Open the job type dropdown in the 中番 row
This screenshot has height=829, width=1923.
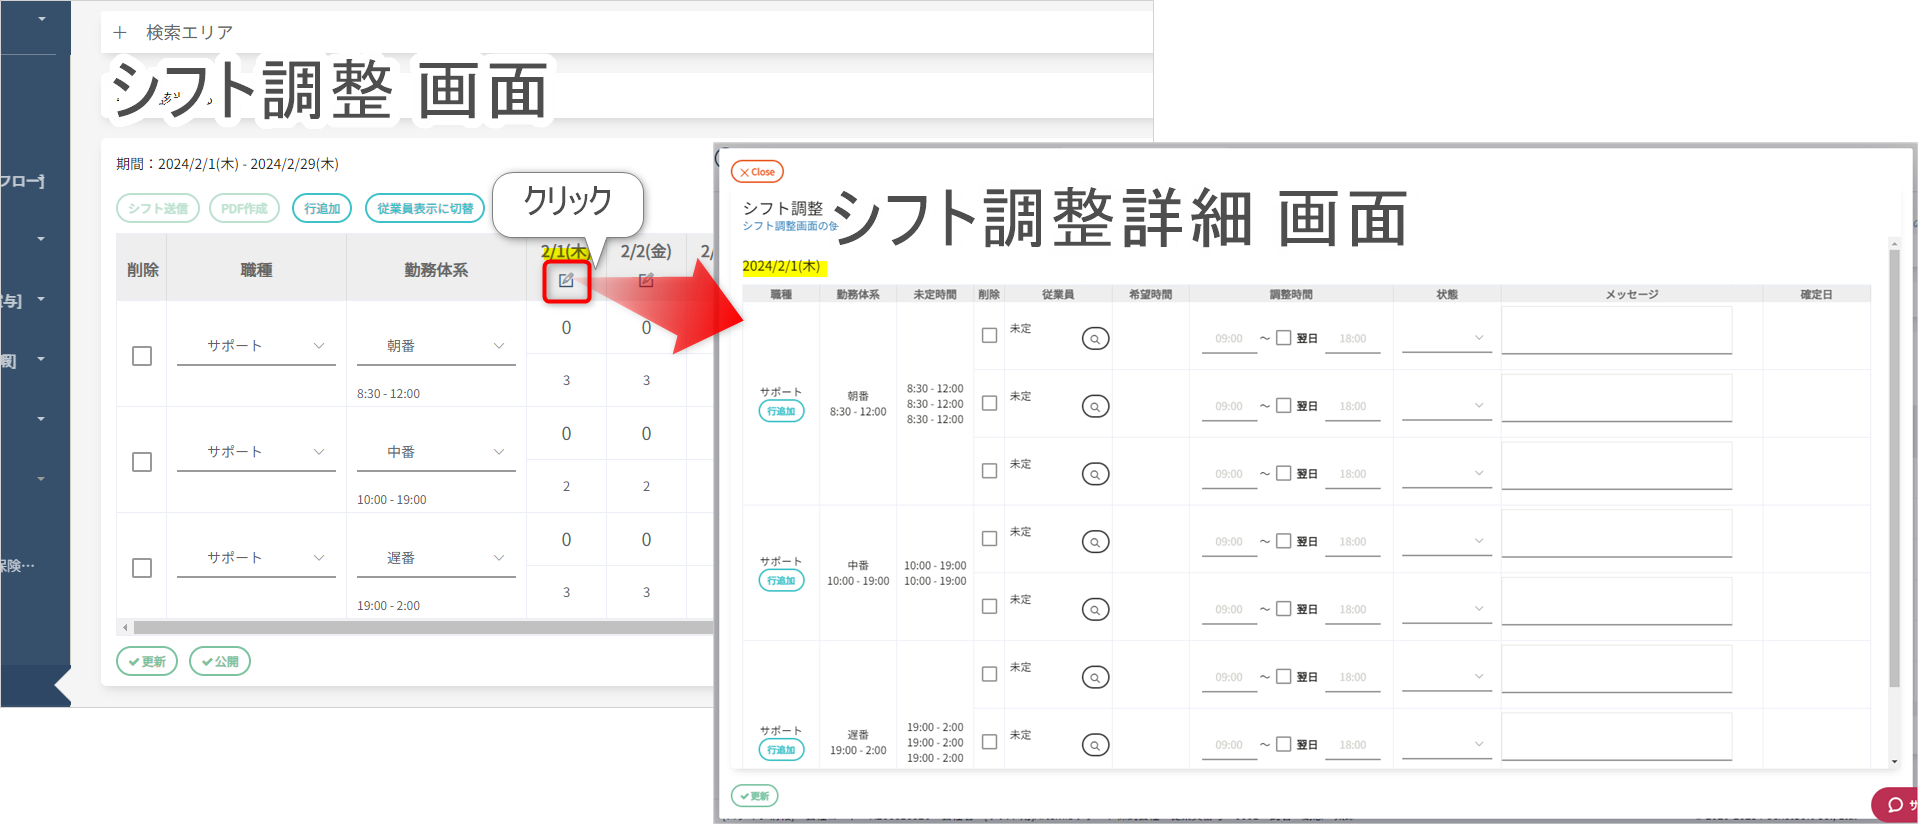pos(256,452)
